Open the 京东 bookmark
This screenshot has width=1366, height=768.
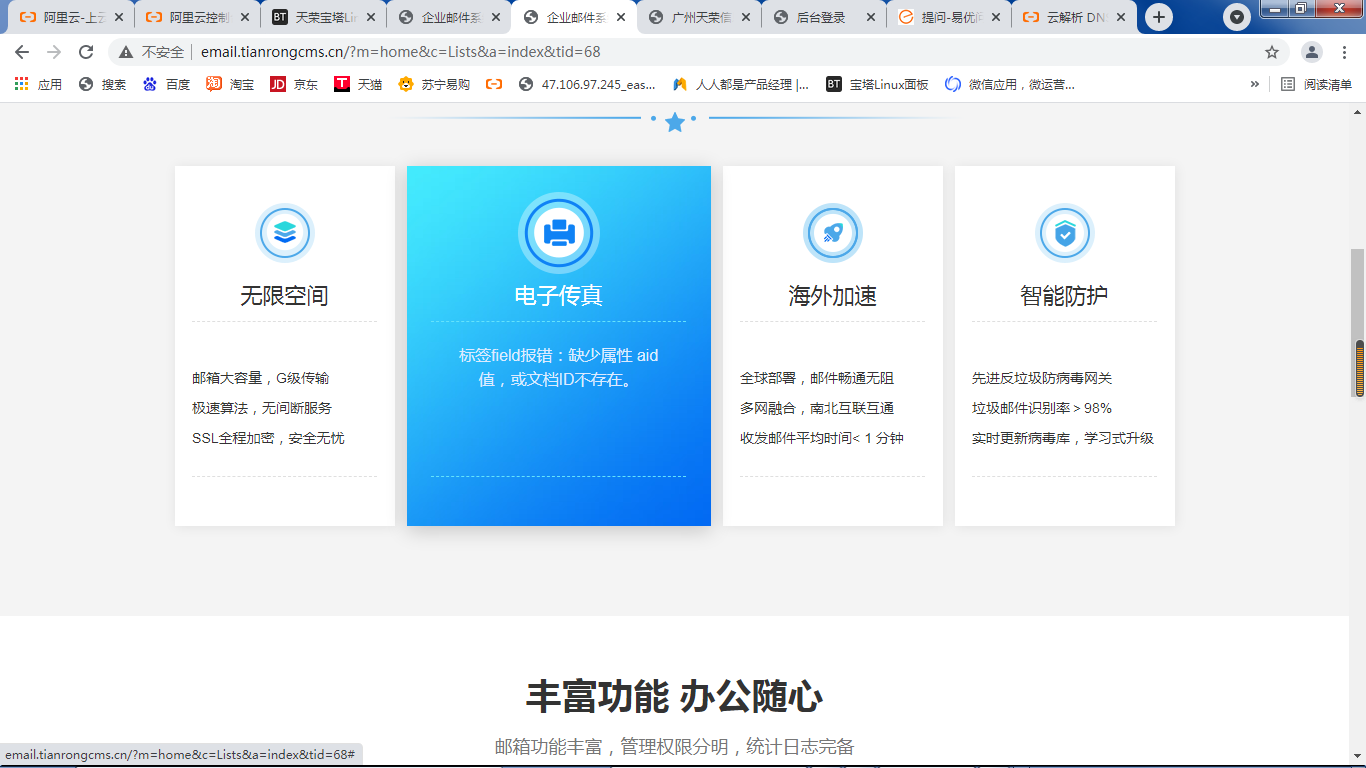tap(294, 85)
